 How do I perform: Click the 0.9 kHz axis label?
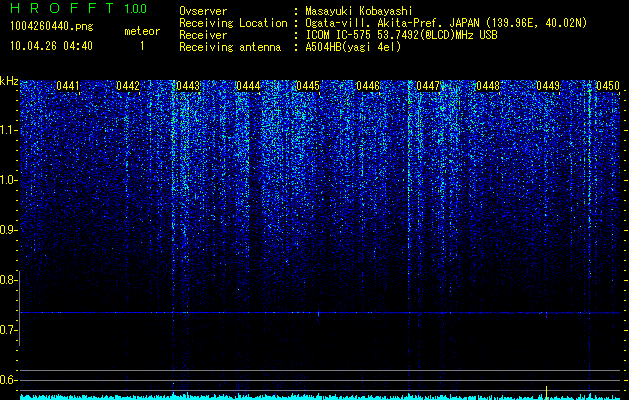[x=9, y=230]
